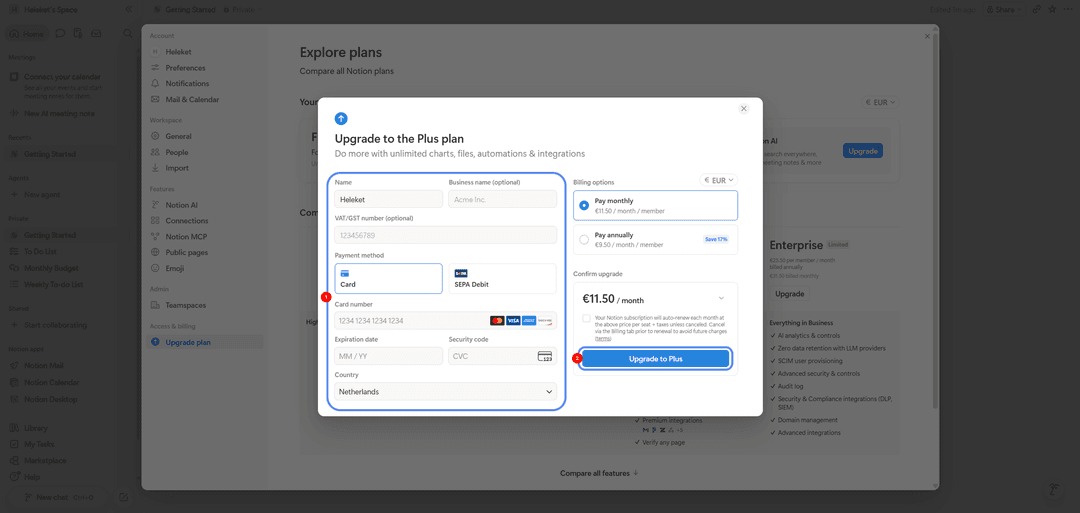Choose Card as payment method
Image resolution: width=1080 pixels, height=513 pixels.
[x=388, y=278]
